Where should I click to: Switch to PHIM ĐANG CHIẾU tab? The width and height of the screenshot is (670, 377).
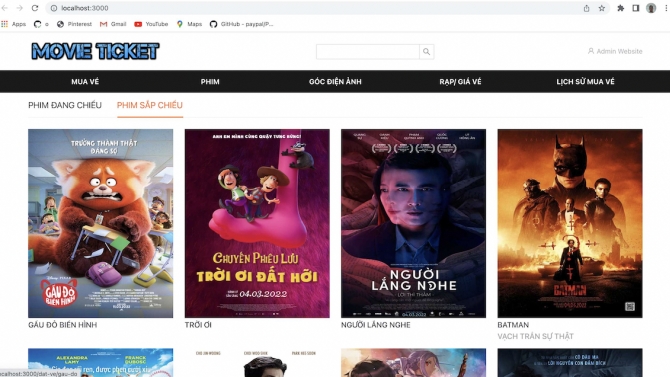click(65, 105)
